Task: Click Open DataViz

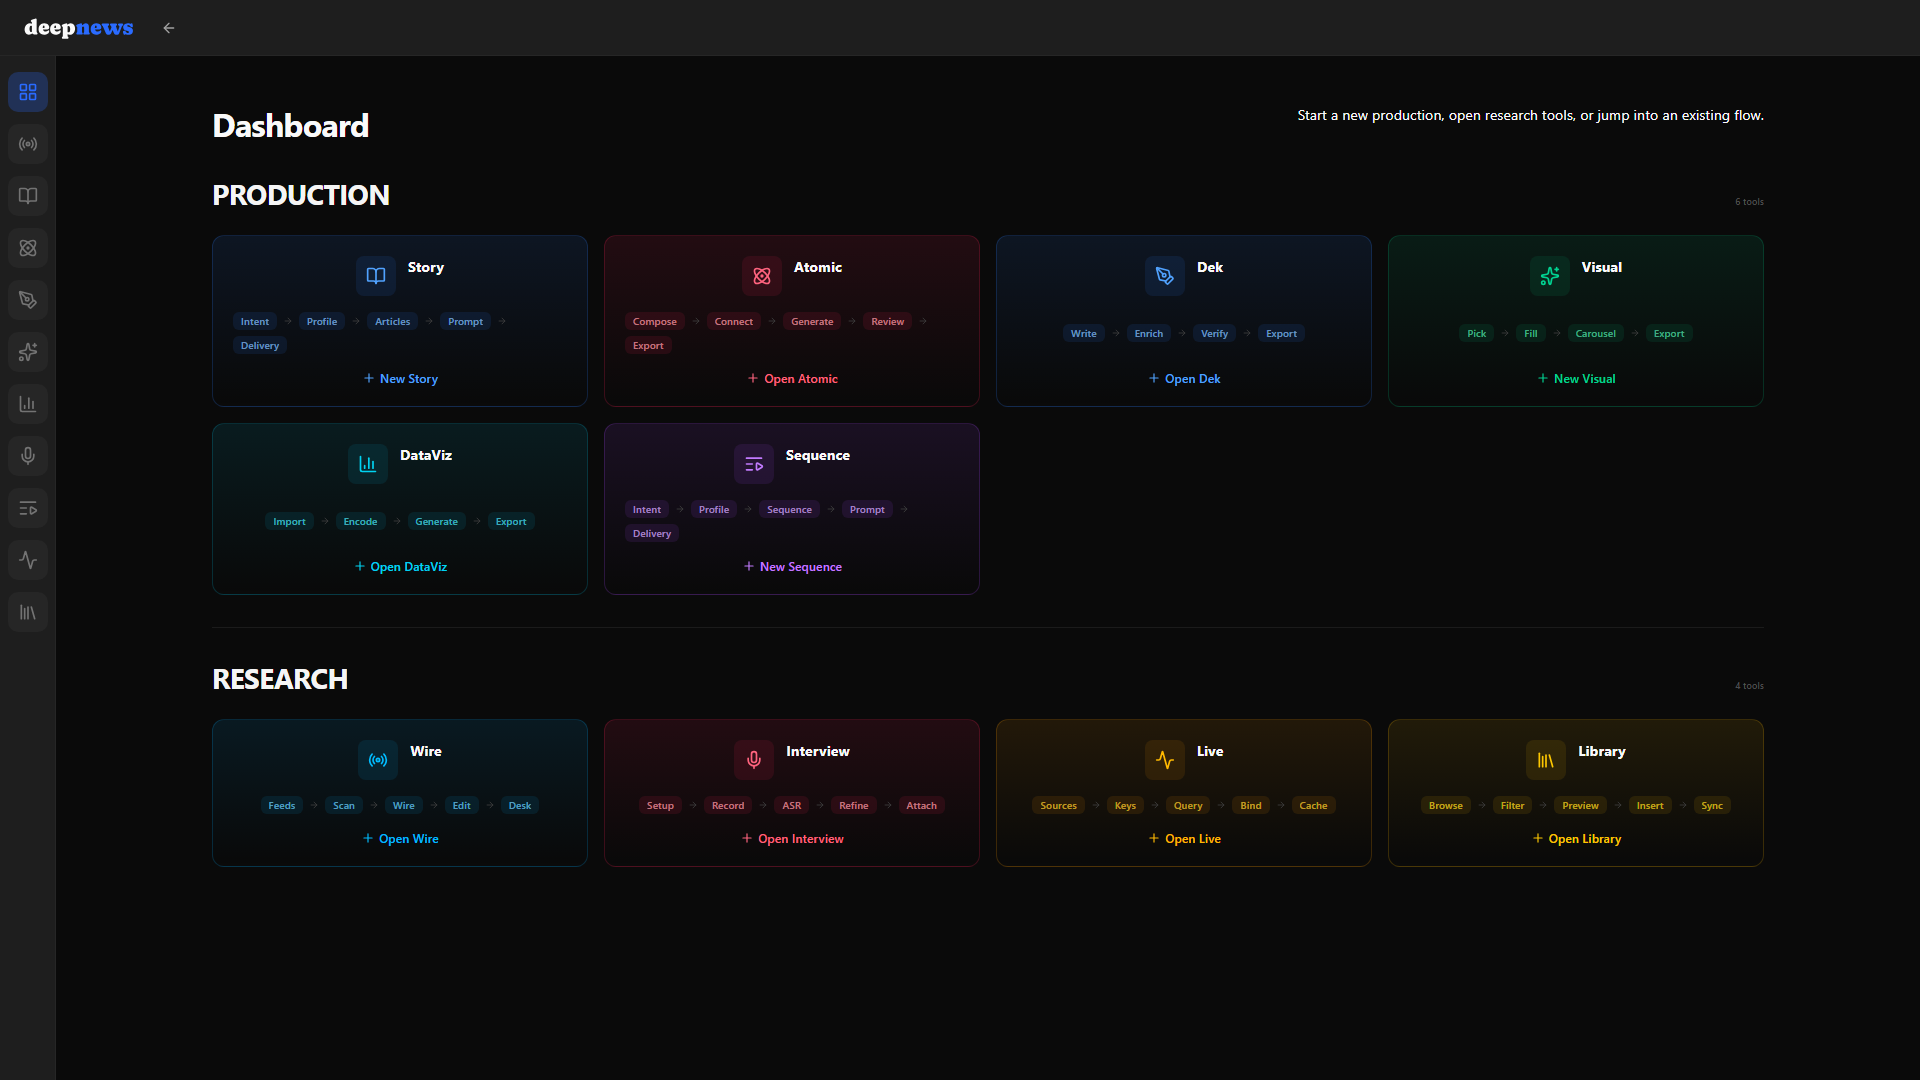Action: point(400,567)
